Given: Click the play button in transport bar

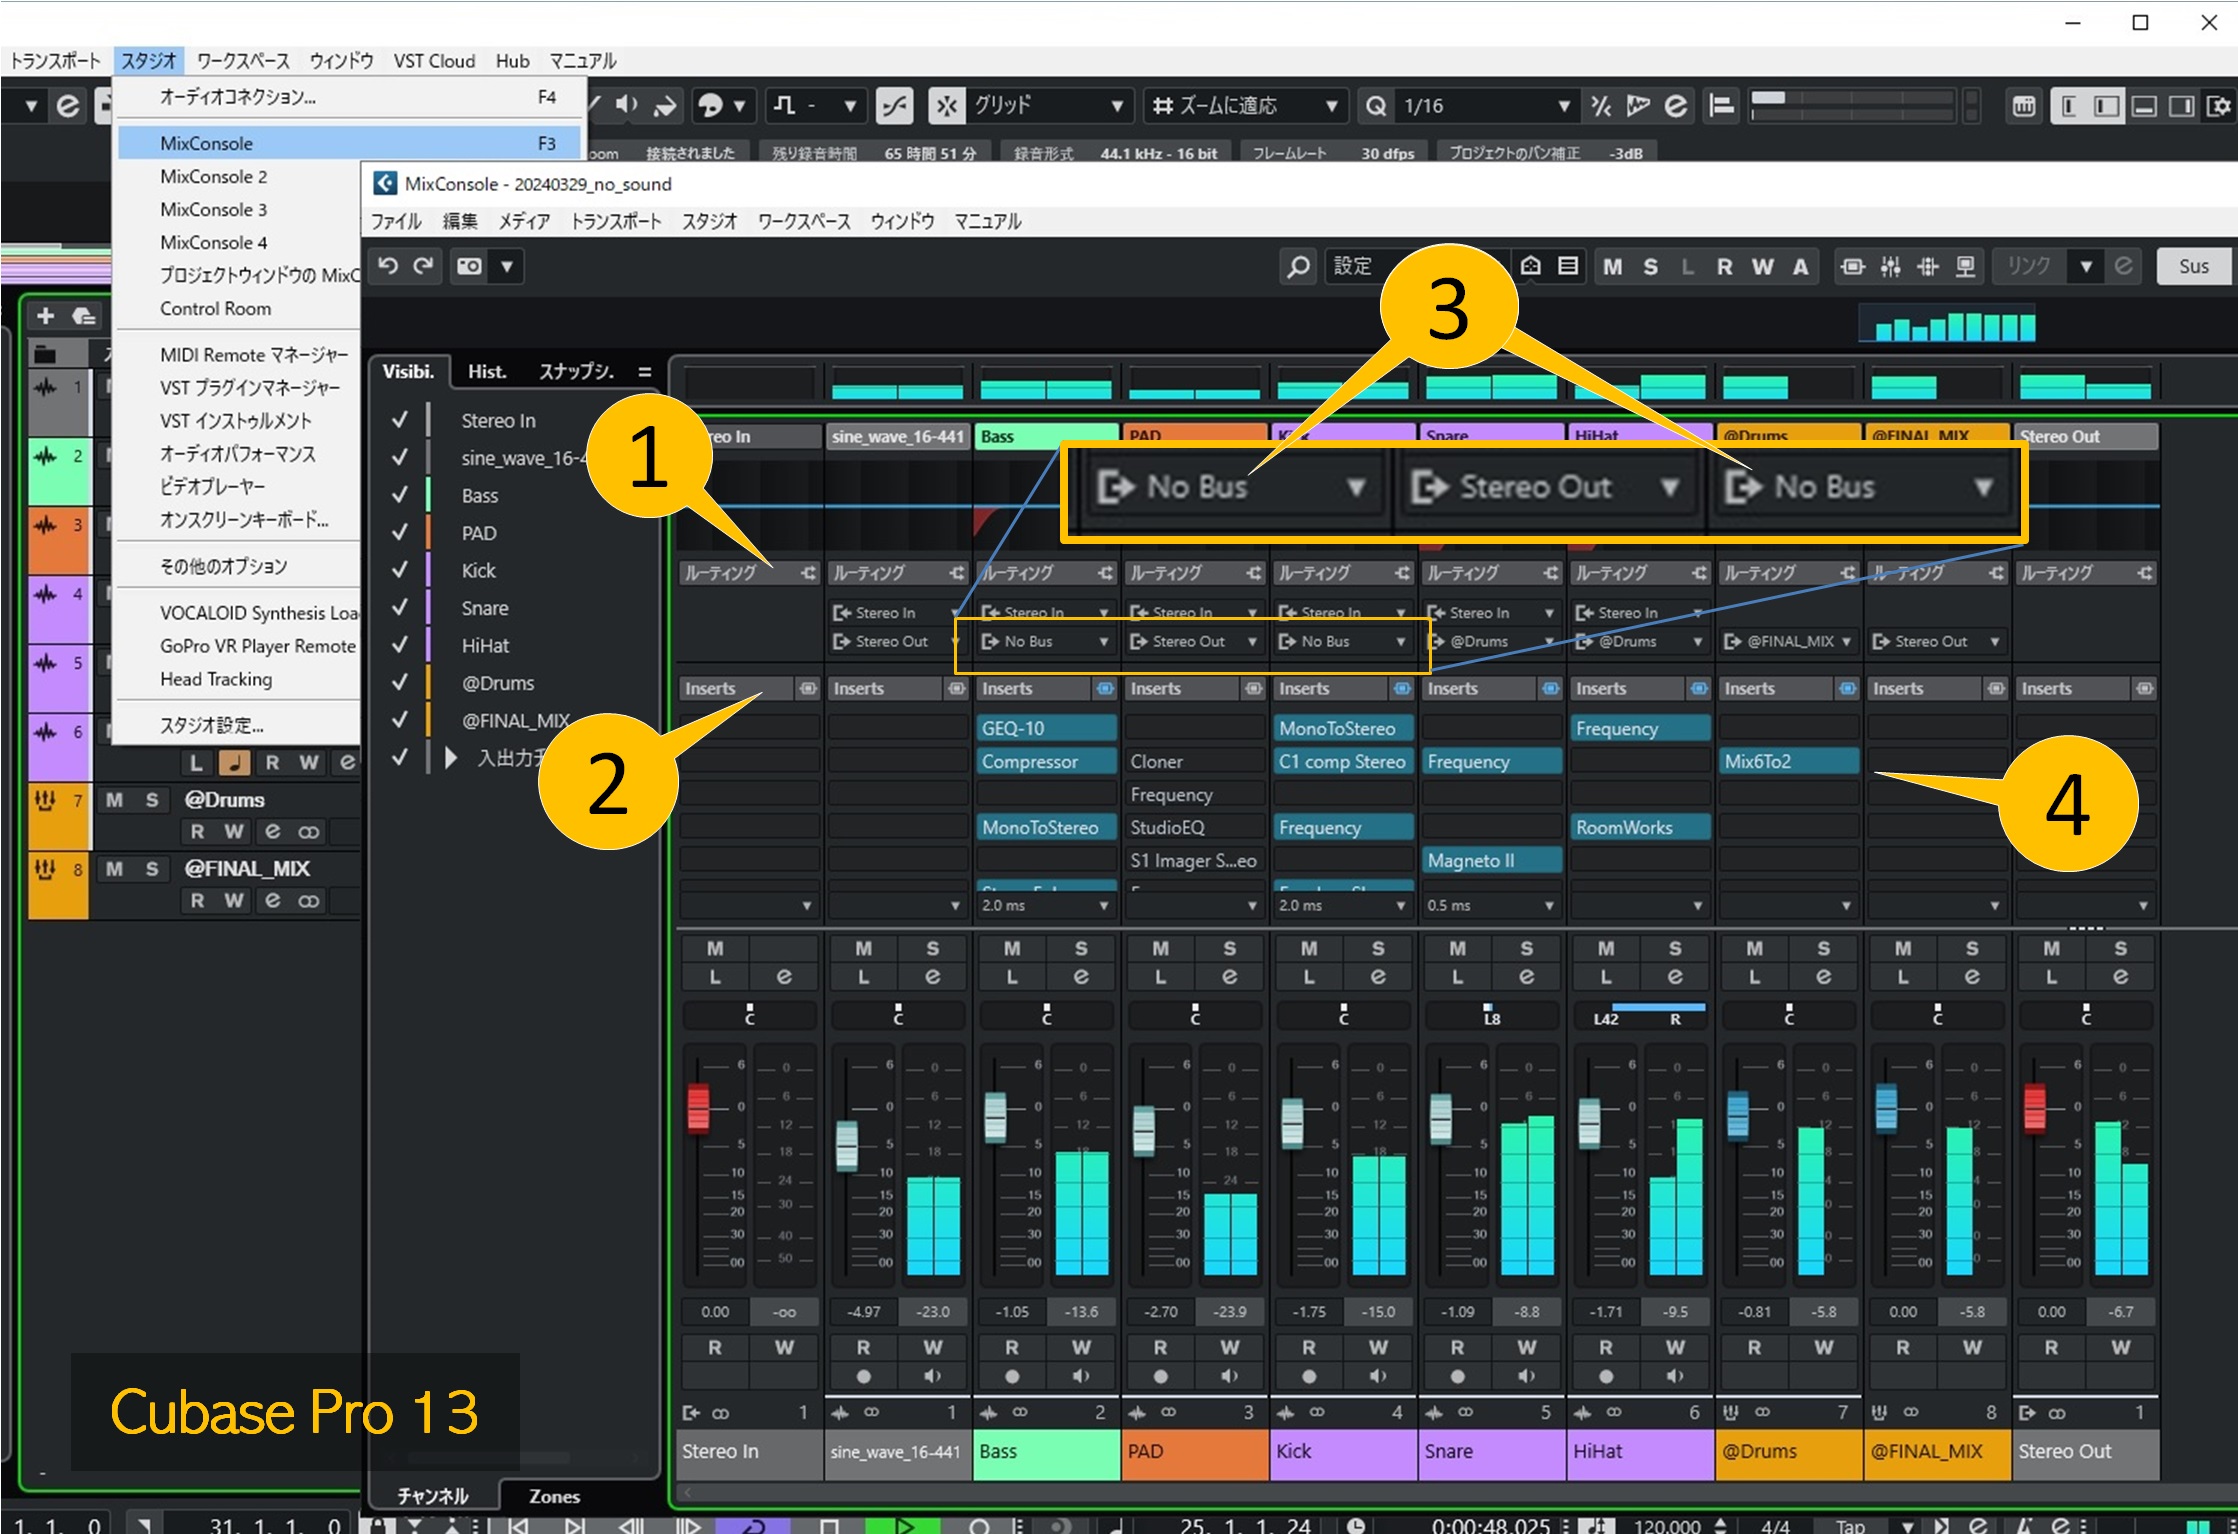Looking at the screenshot, I should click(x=903, y=1525).
